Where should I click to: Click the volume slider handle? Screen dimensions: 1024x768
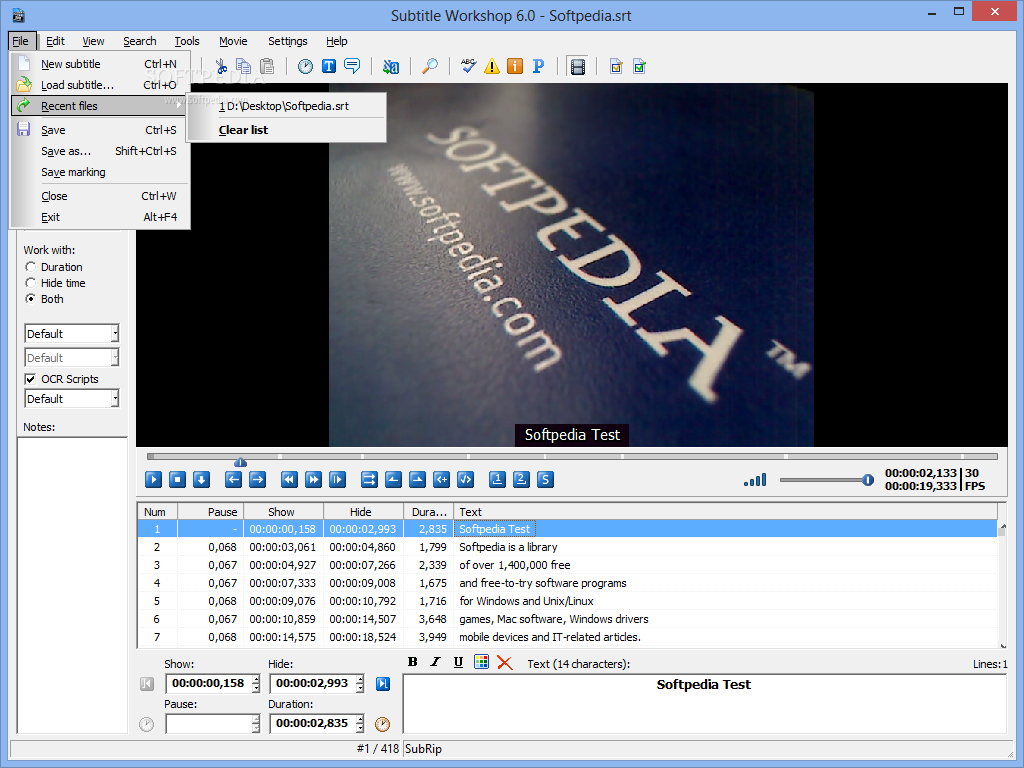[x=867, y=480]
